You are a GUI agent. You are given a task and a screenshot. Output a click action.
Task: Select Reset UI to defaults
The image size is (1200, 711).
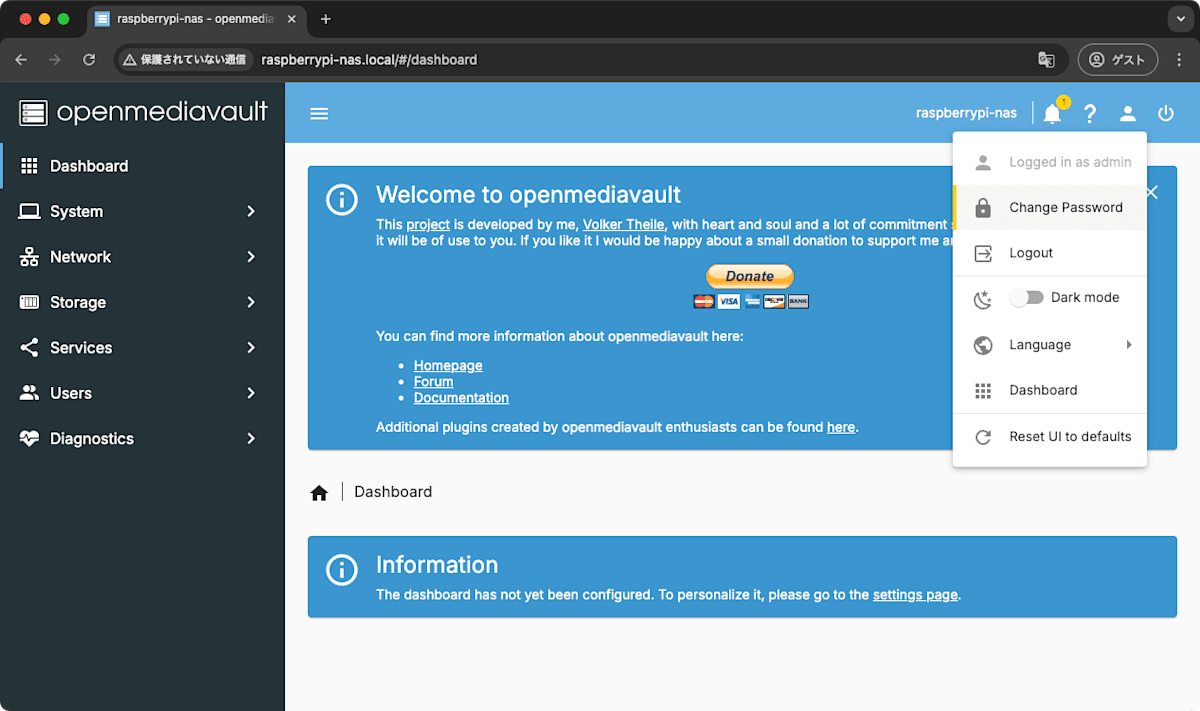pos(1050,437)
